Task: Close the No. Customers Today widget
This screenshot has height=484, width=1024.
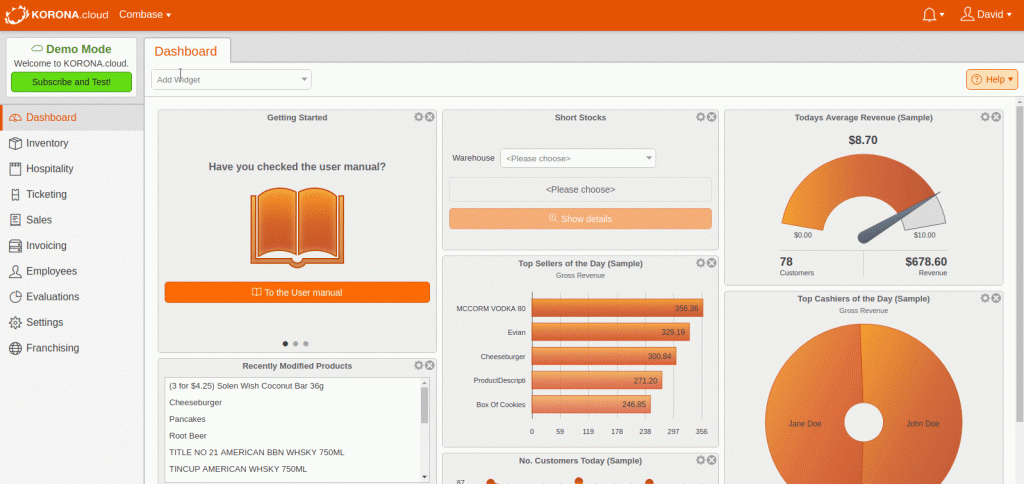Action: (x=712, y=460)
